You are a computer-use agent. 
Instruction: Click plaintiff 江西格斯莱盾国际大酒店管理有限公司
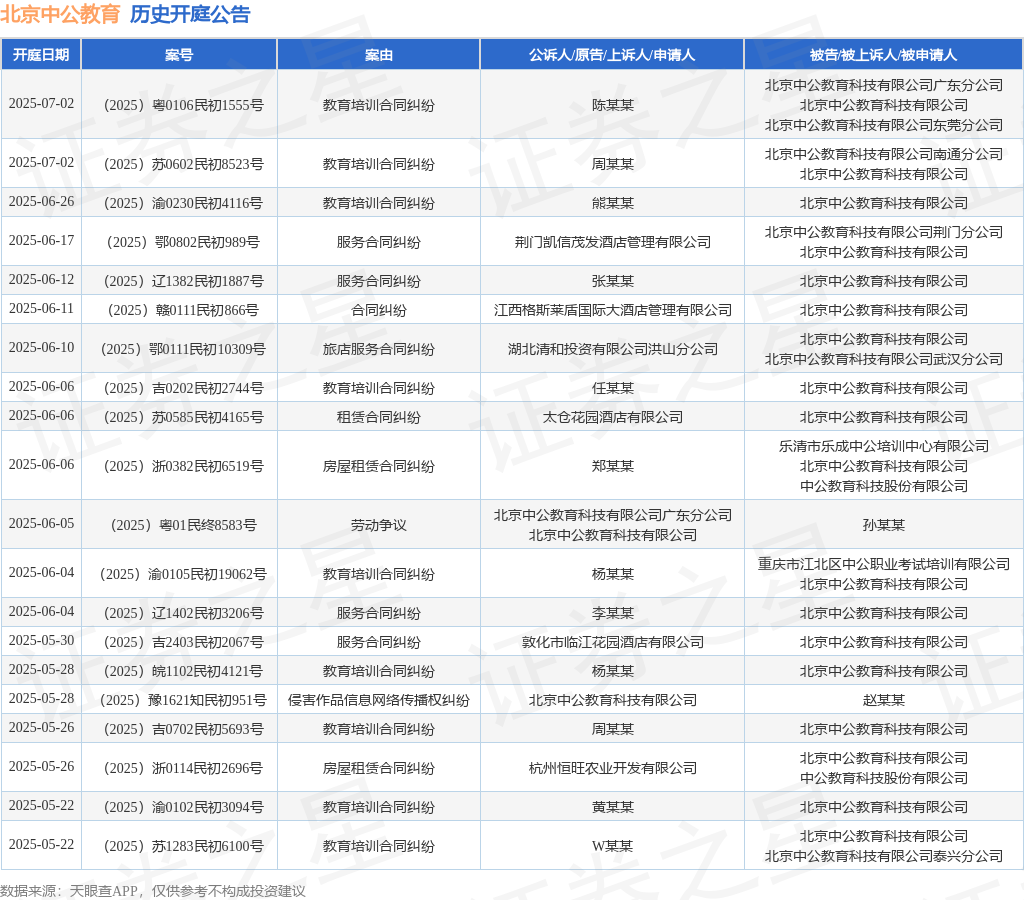pos(613,310)
